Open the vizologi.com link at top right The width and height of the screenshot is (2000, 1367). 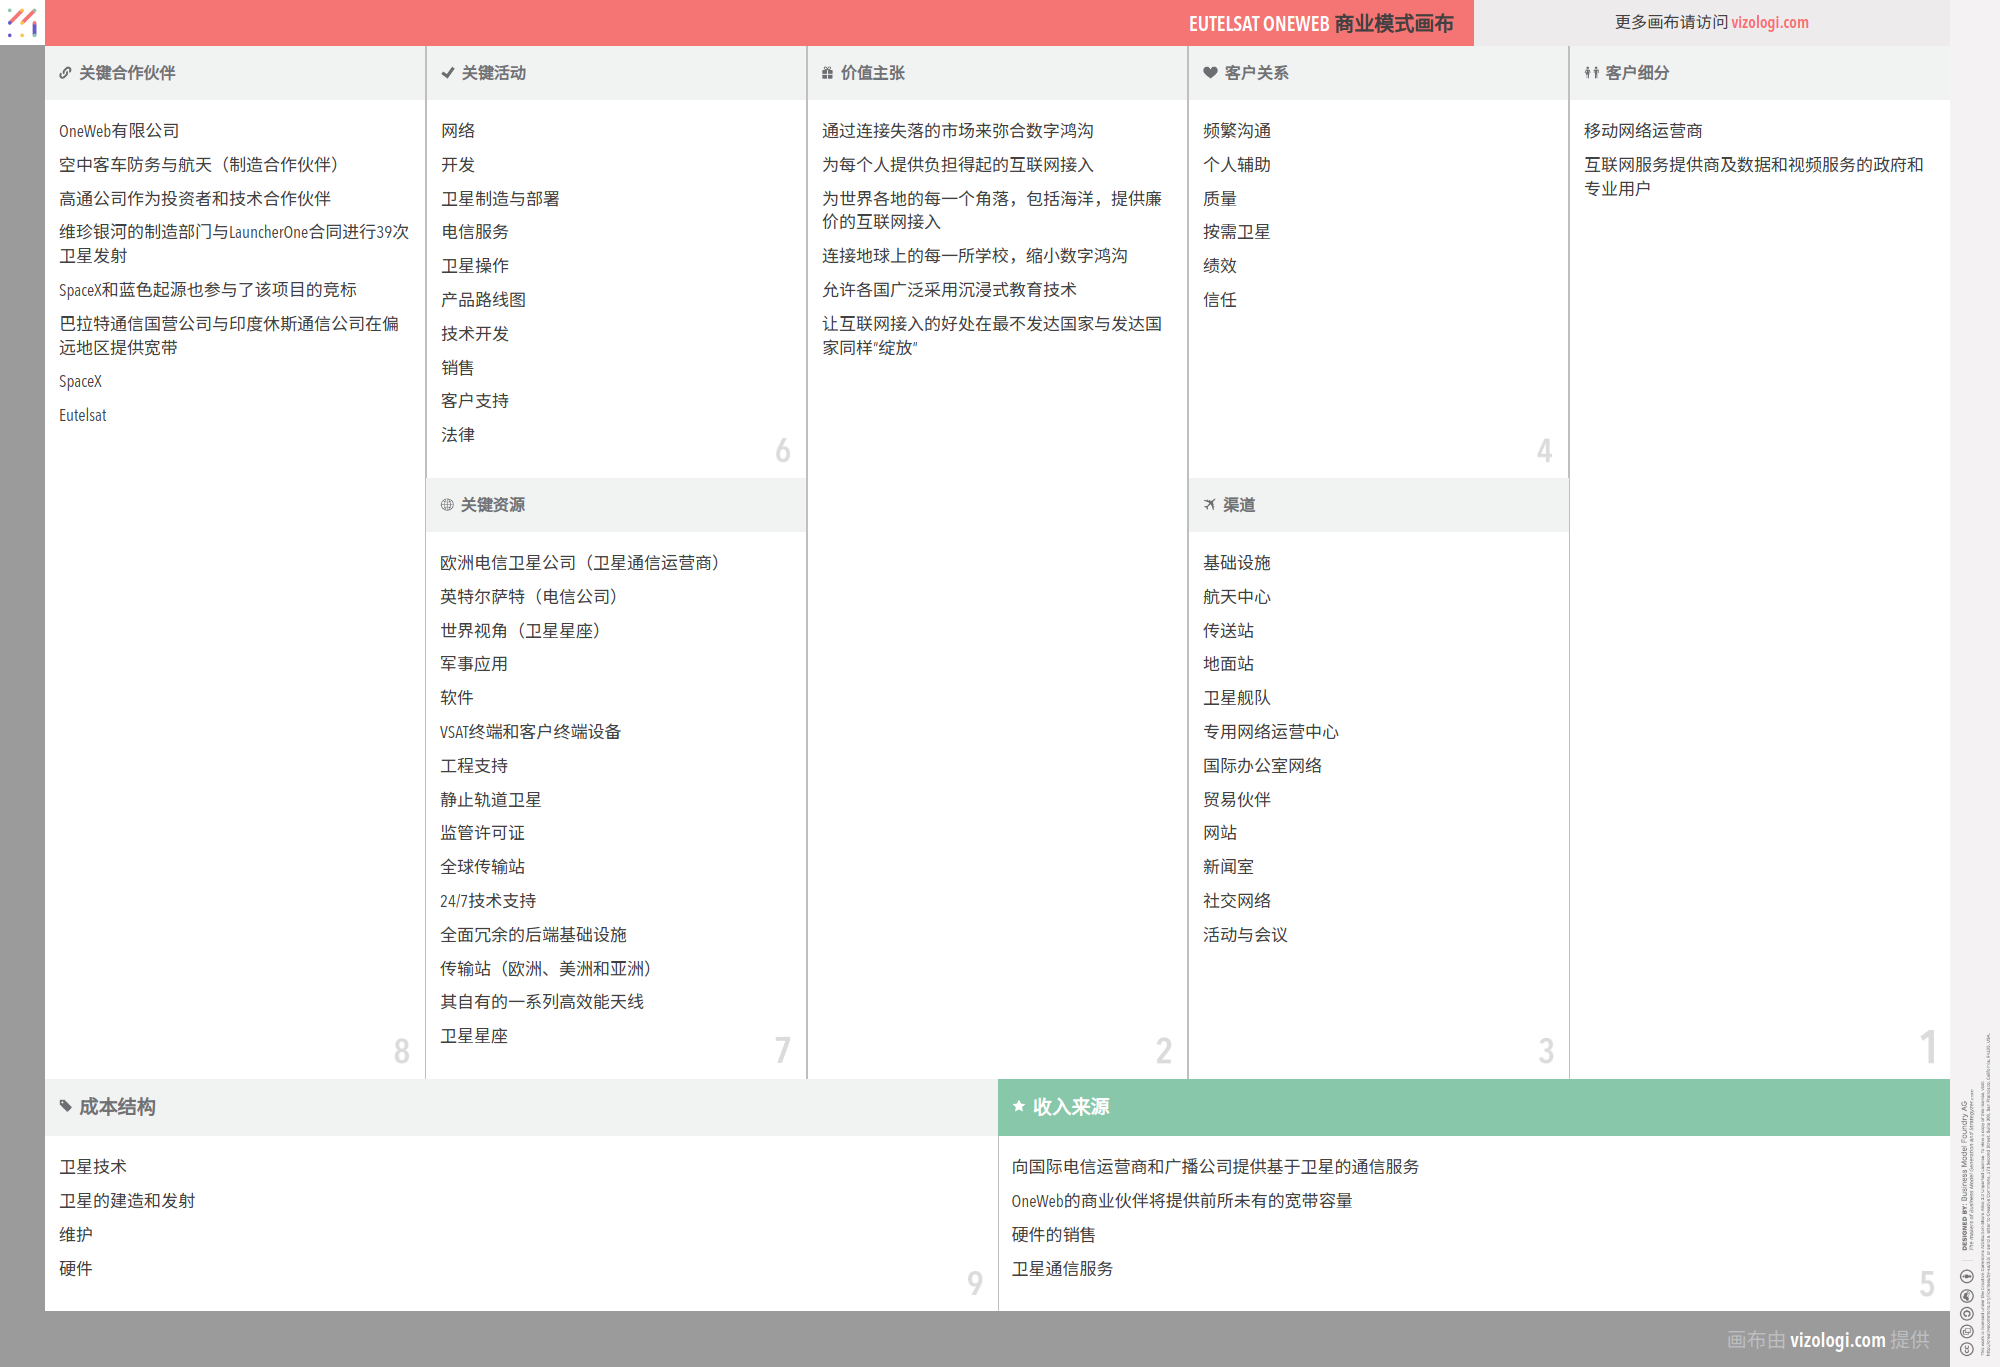point(1769,22)
